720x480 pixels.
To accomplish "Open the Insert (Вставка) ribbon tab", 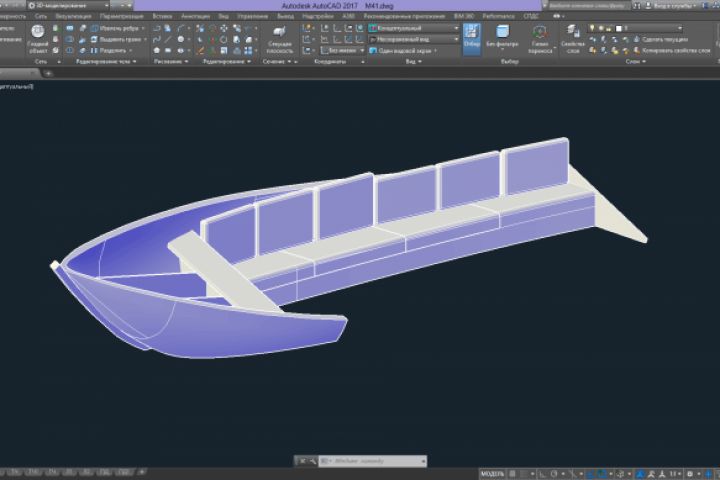I will 162,16.
